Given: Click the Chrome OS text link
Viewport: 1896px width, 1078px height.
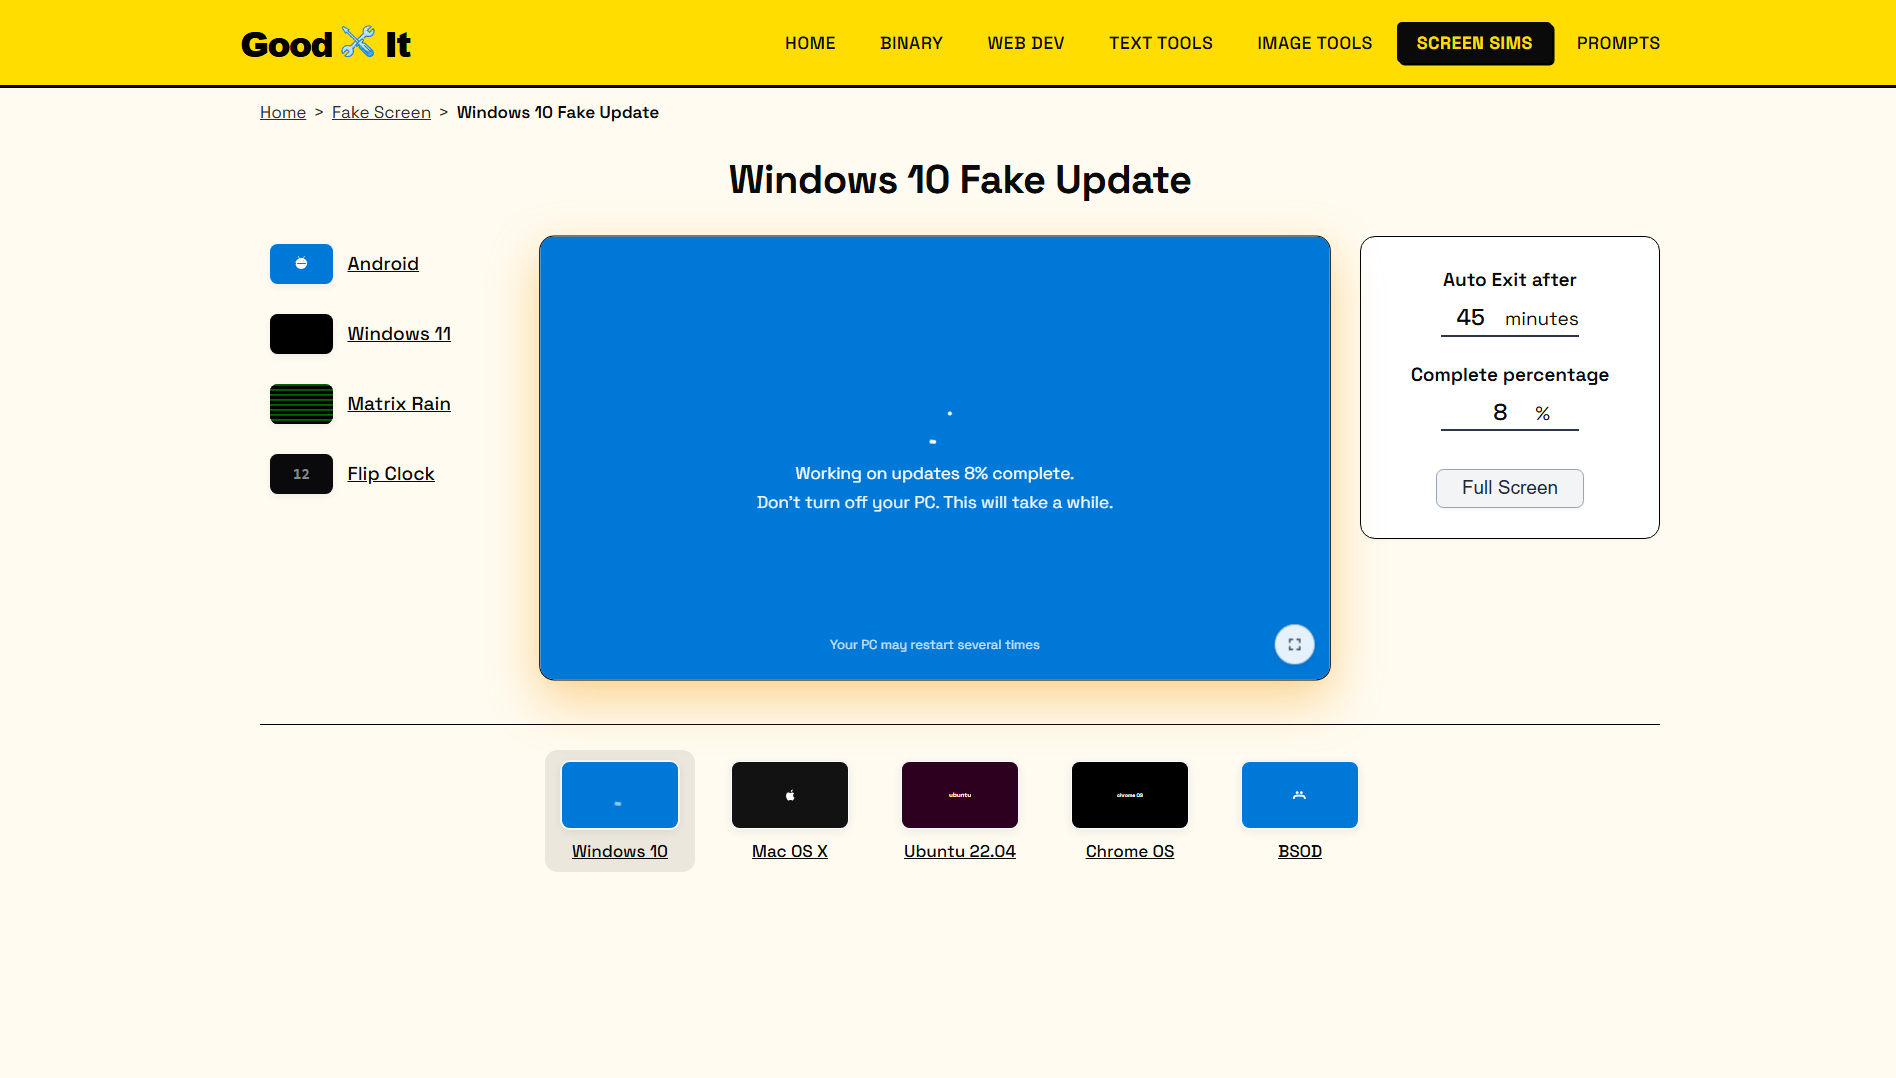Looking at the screenshot, I should pos(1130,851).
